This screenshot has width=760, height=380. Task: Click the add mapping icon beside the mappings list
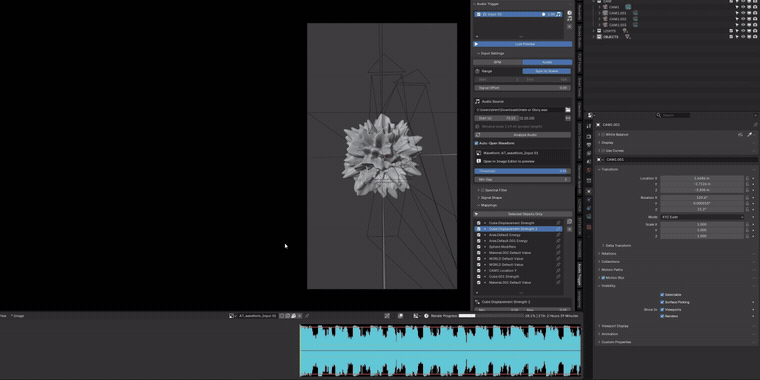570,222
